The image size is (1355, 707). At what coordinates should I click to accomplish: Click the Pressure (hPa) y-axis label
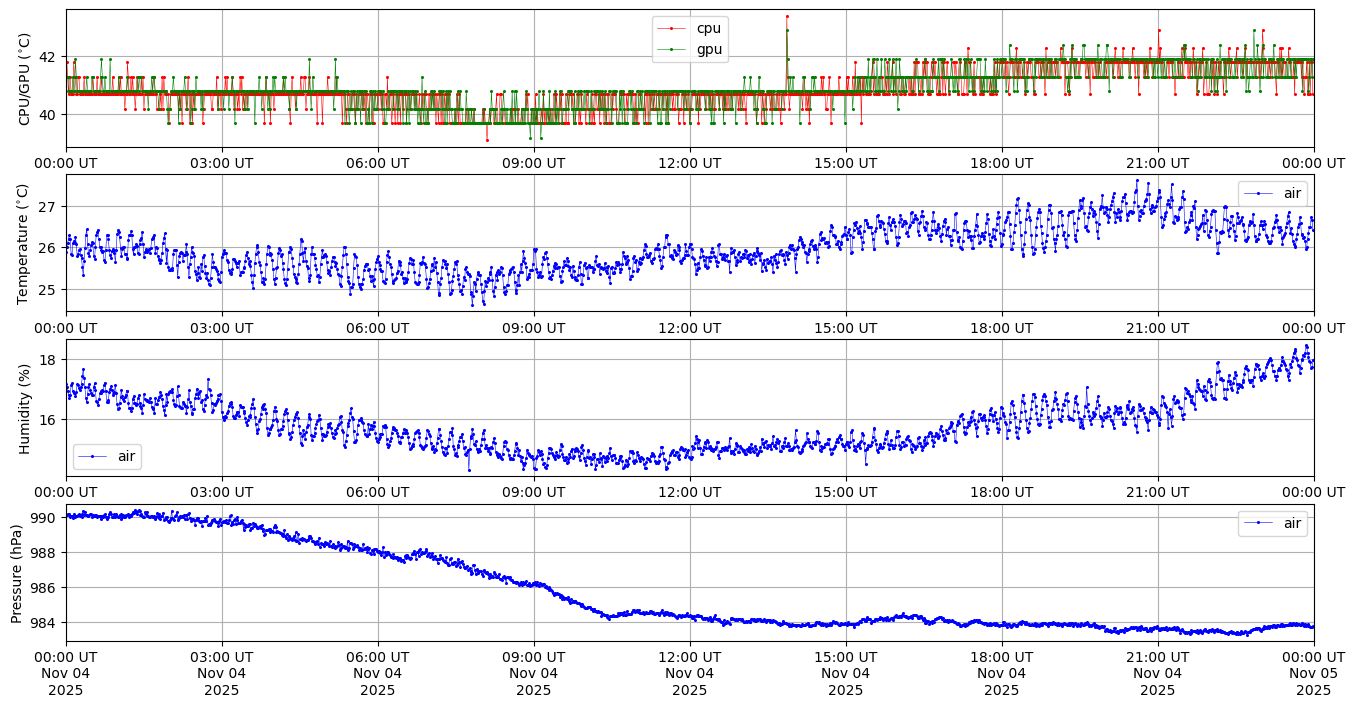click(x=18, y=573)
